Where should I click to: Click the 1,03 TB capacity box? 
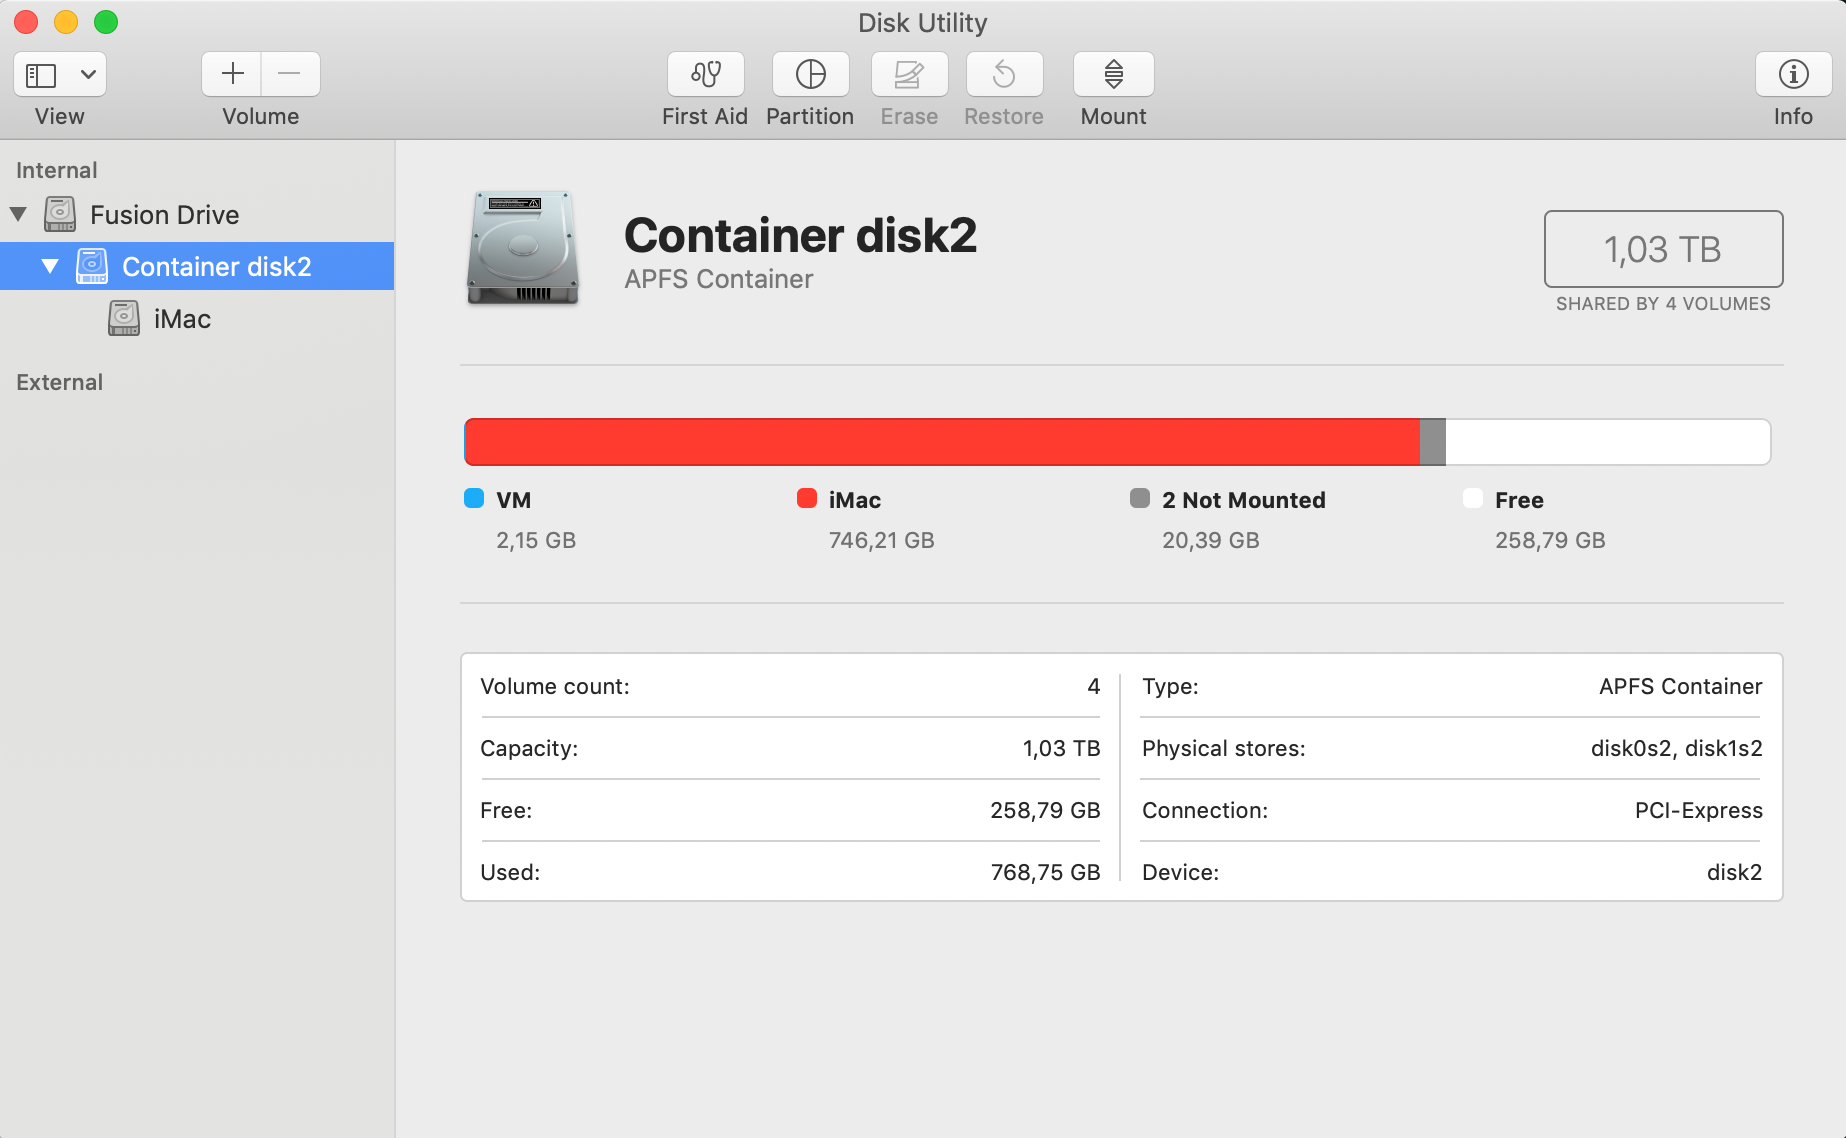[x=1662, y=249]
